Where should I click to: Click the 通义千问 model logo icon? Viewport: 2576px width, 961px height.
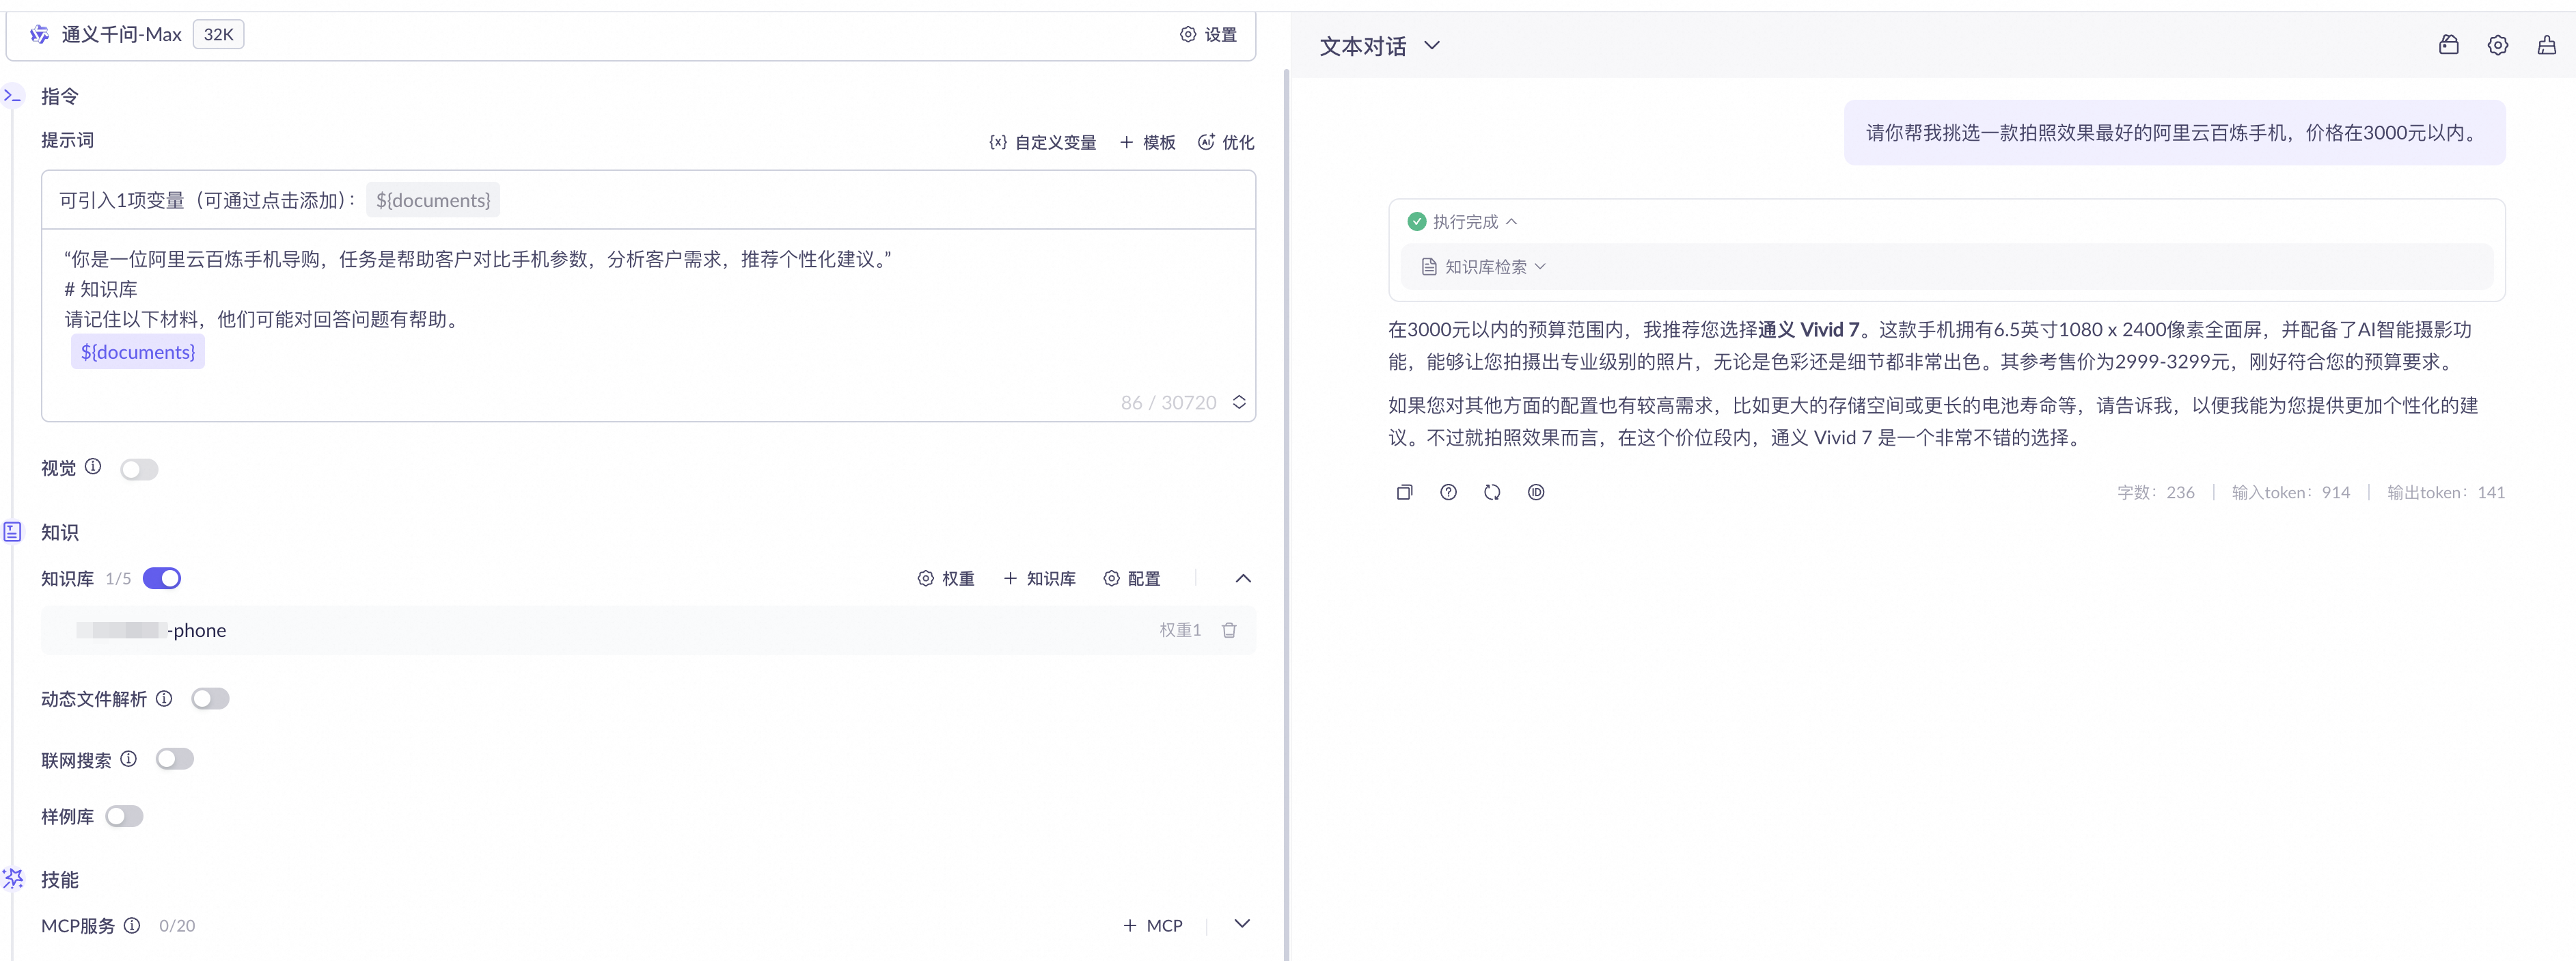(39, 35)
